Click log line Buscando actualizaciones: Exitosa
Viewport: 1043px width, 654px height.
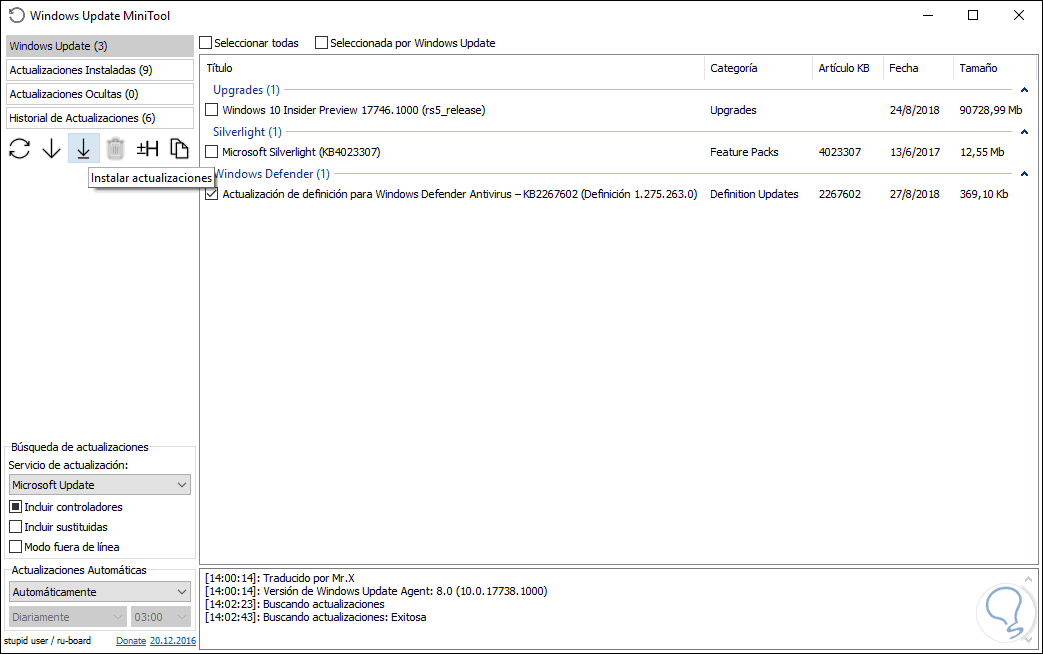pos(315,617)
